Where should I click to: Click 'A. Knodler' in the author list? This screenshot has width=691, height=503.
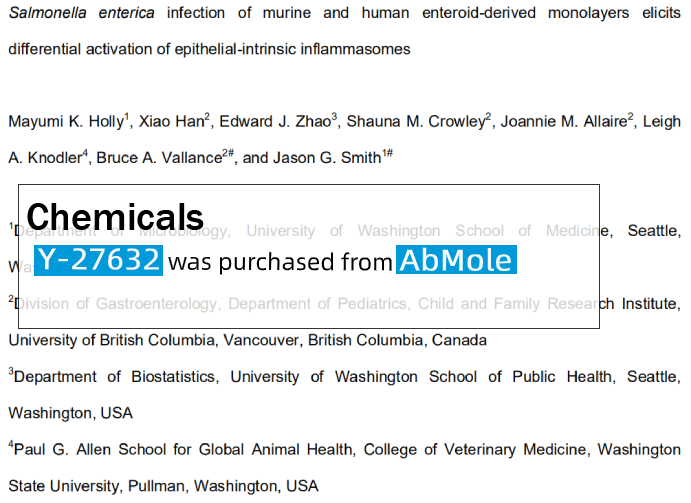[x=45, y=158]
